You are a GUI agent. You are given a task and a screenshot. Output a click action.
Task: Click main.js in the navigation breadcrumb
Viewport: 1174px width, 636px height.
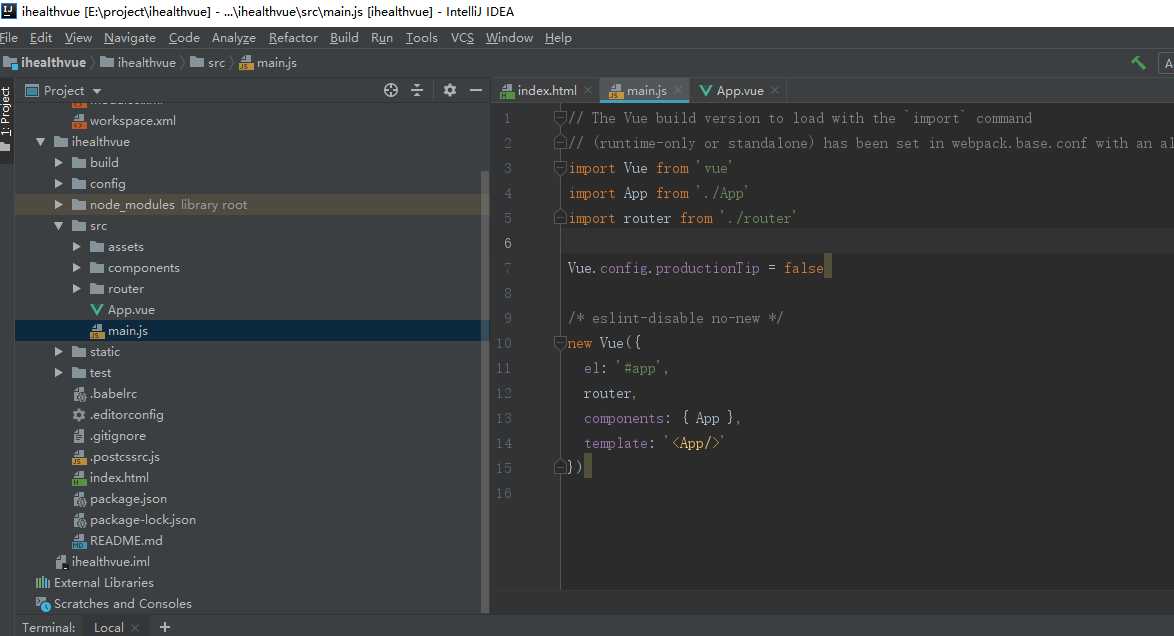click(x=268, y=63)
